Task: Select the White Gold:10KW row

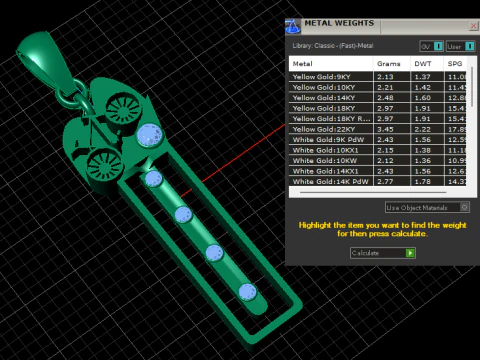Action: pyautogui.click(x=377, y=161)
